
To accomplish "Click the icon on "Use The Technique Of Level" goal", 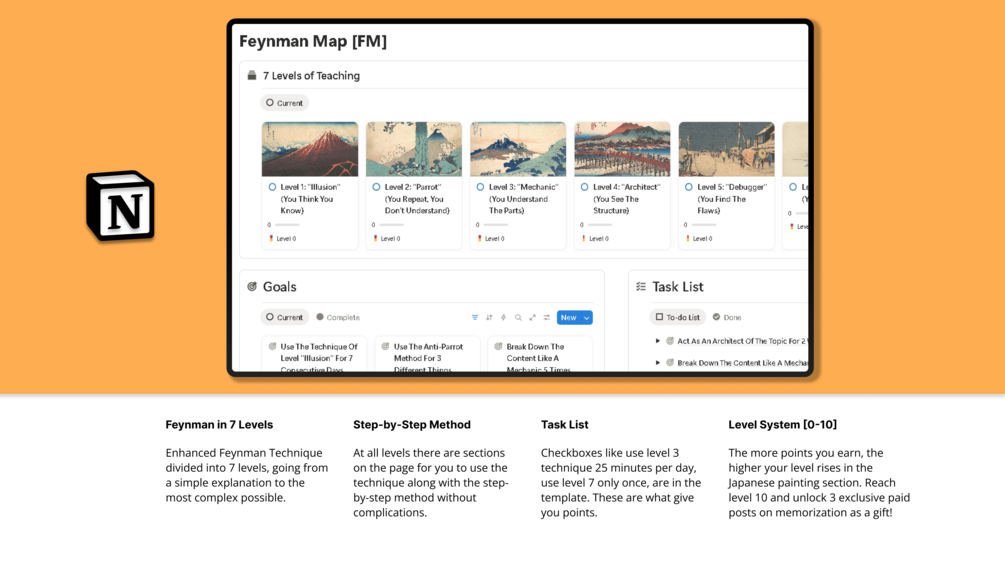I will [272, 347].
